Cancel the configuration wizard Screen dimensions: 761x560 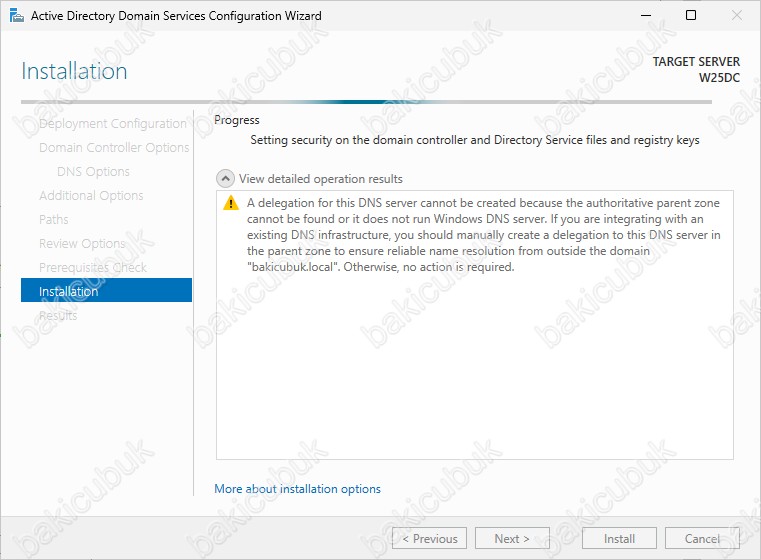click(x=702, y=538)
